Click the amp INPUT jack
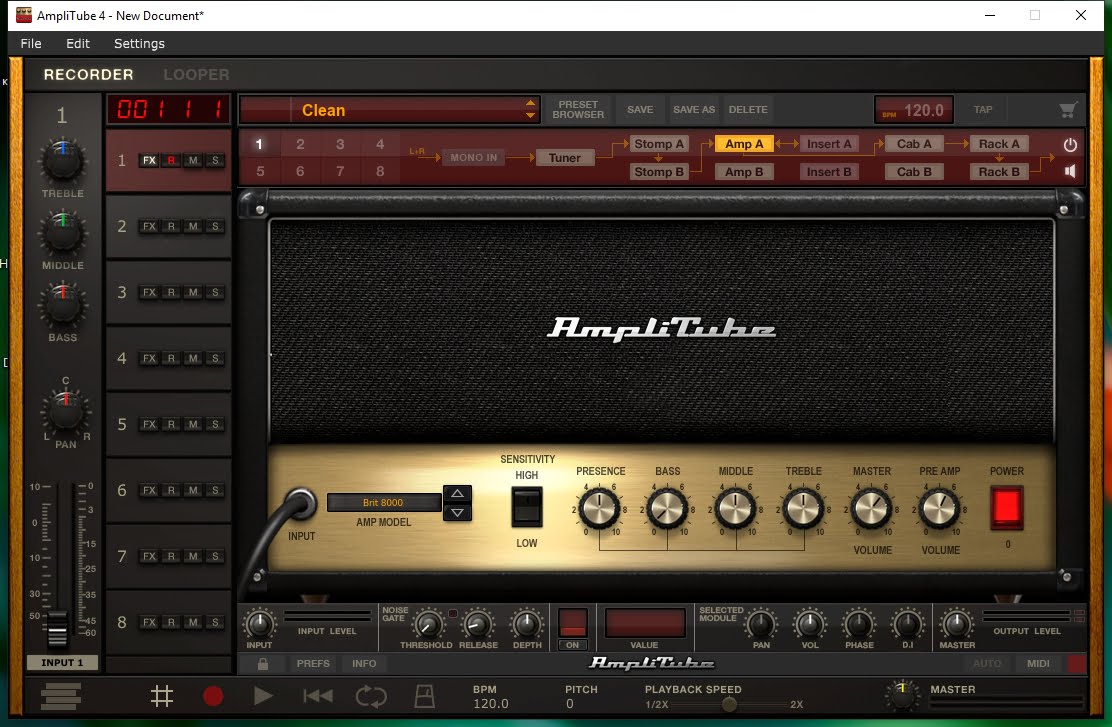 pyautogui.click(x=301, y=504)
